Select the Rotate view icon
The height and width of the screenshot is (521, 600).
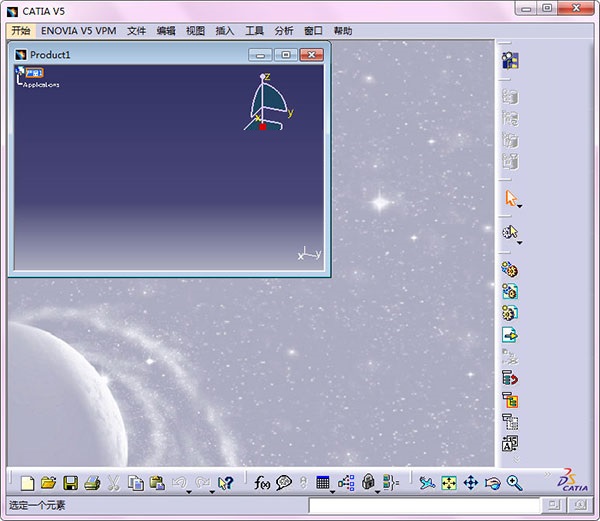click(492, 483)
